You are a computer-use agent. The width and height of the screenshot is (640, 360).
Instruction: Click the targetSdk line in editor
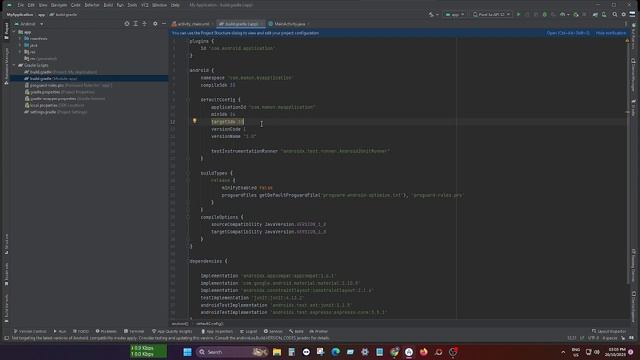tap(227, 122)
